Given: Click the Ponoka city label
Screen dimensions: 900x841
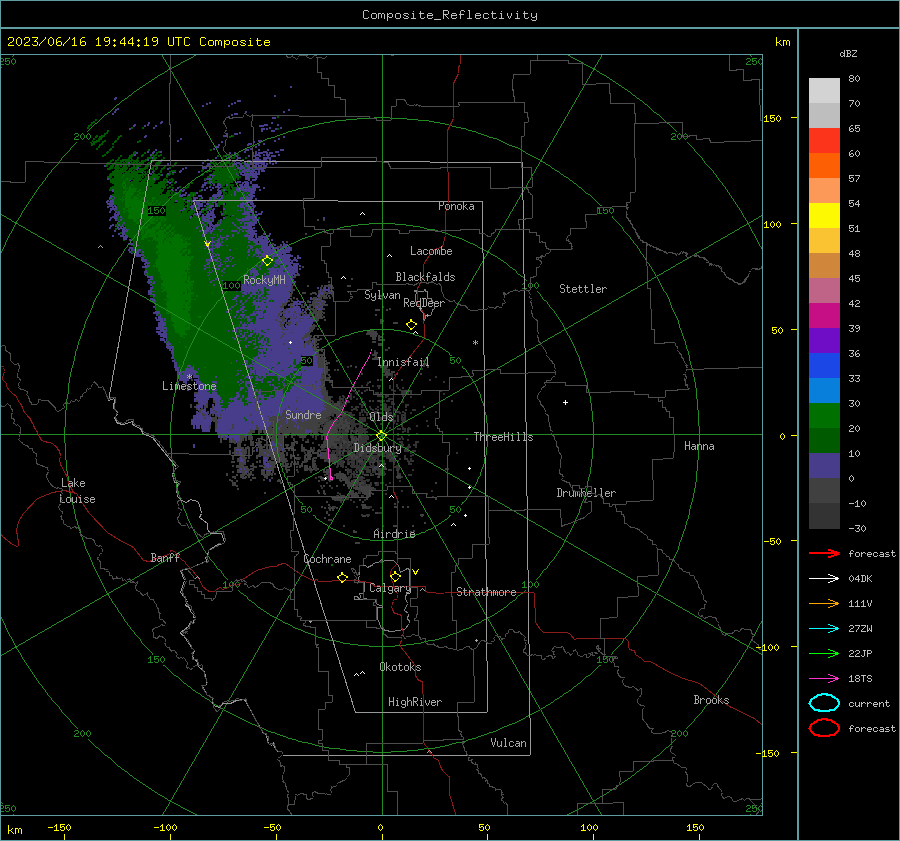Looking at the screenshot, I should (x=456, y=206).
